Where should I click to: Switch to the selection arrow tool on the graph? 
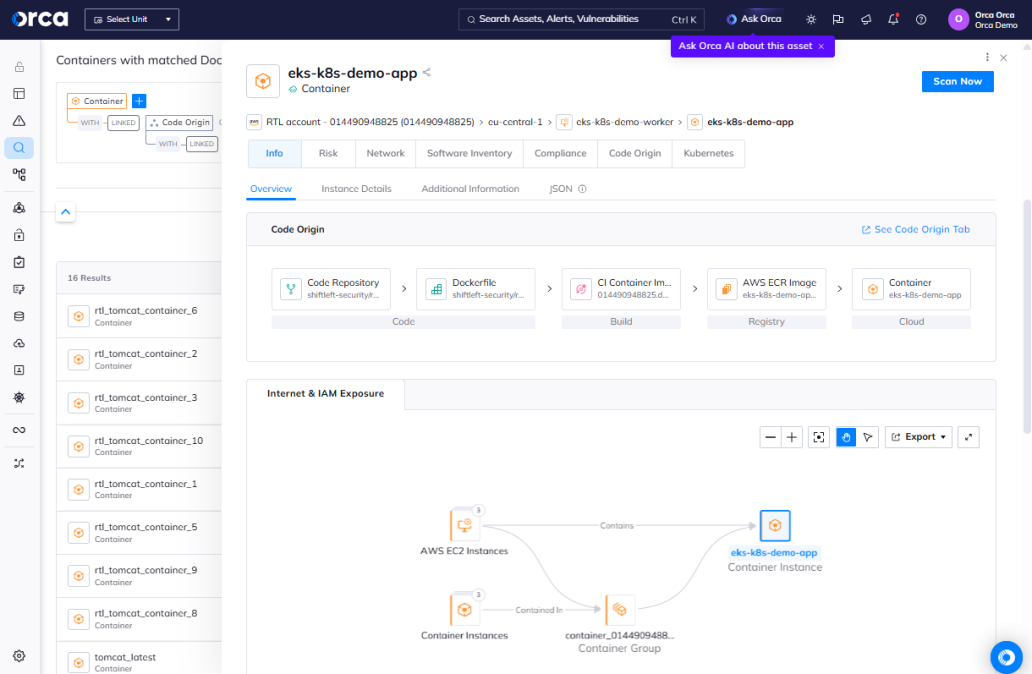coord(866,437)
